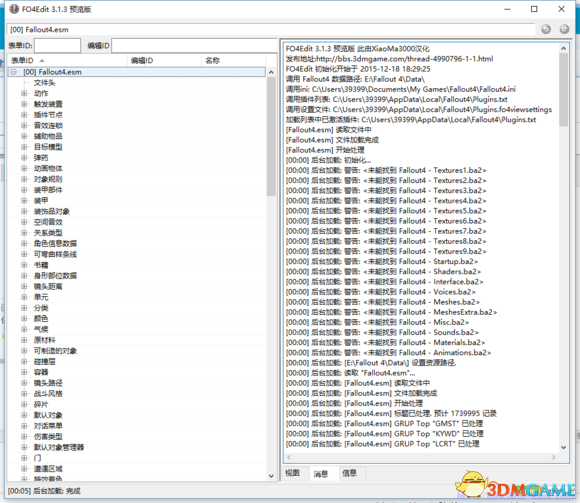The height and width of the screenshot is (503, 580).
Task: Sort by the 表单ID column header
Action: click(x=67, y=60)
